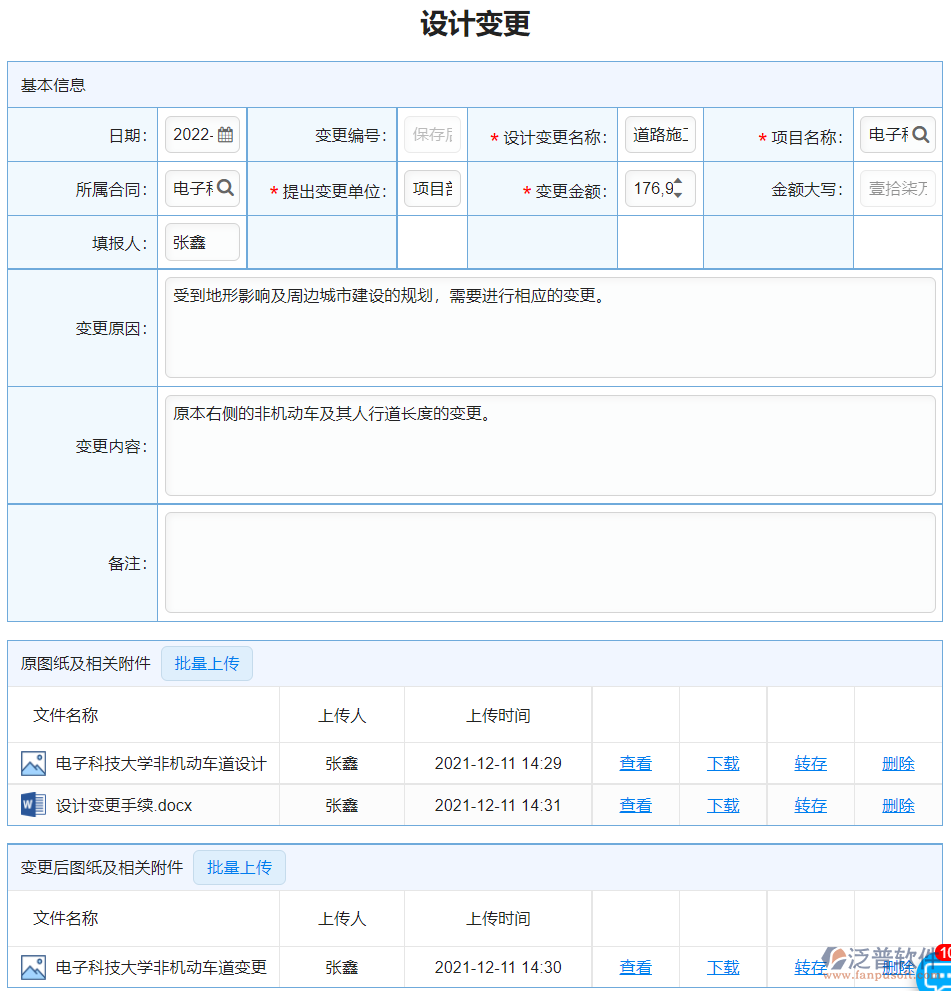
Task: Increment 变更金额 using the up stepper arrow
Action: [680, 183]
